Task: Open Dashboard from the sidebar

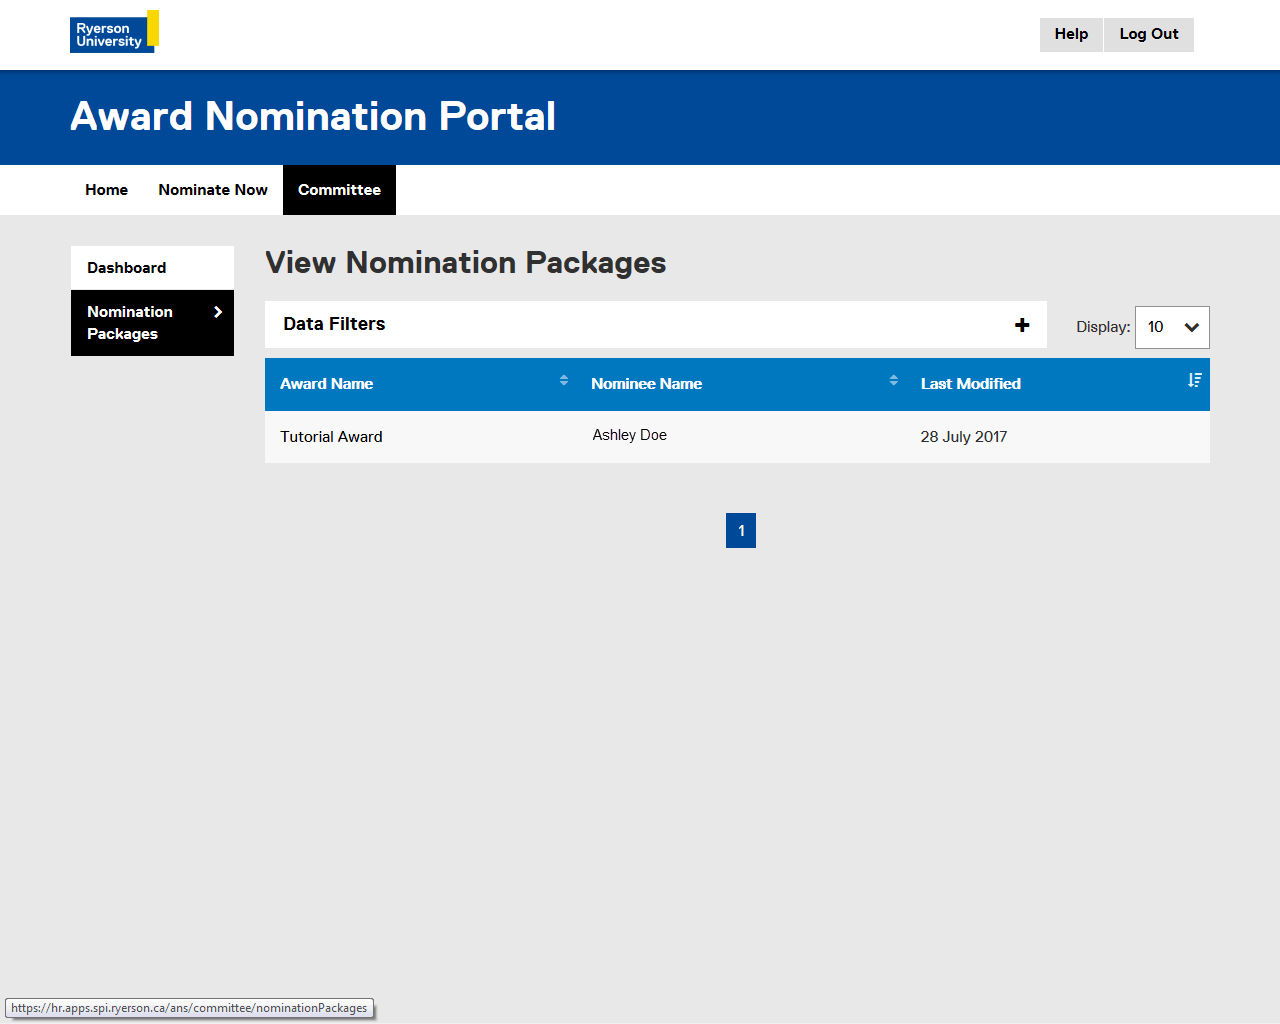Action: [x=127, y=268]
